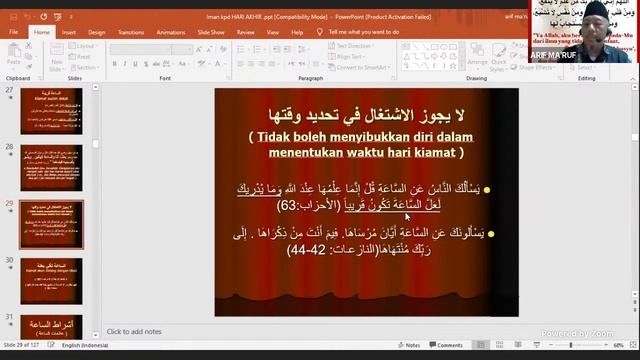Start slide show from beginning icon
The image size is (640, 360).
pos(58,17)
